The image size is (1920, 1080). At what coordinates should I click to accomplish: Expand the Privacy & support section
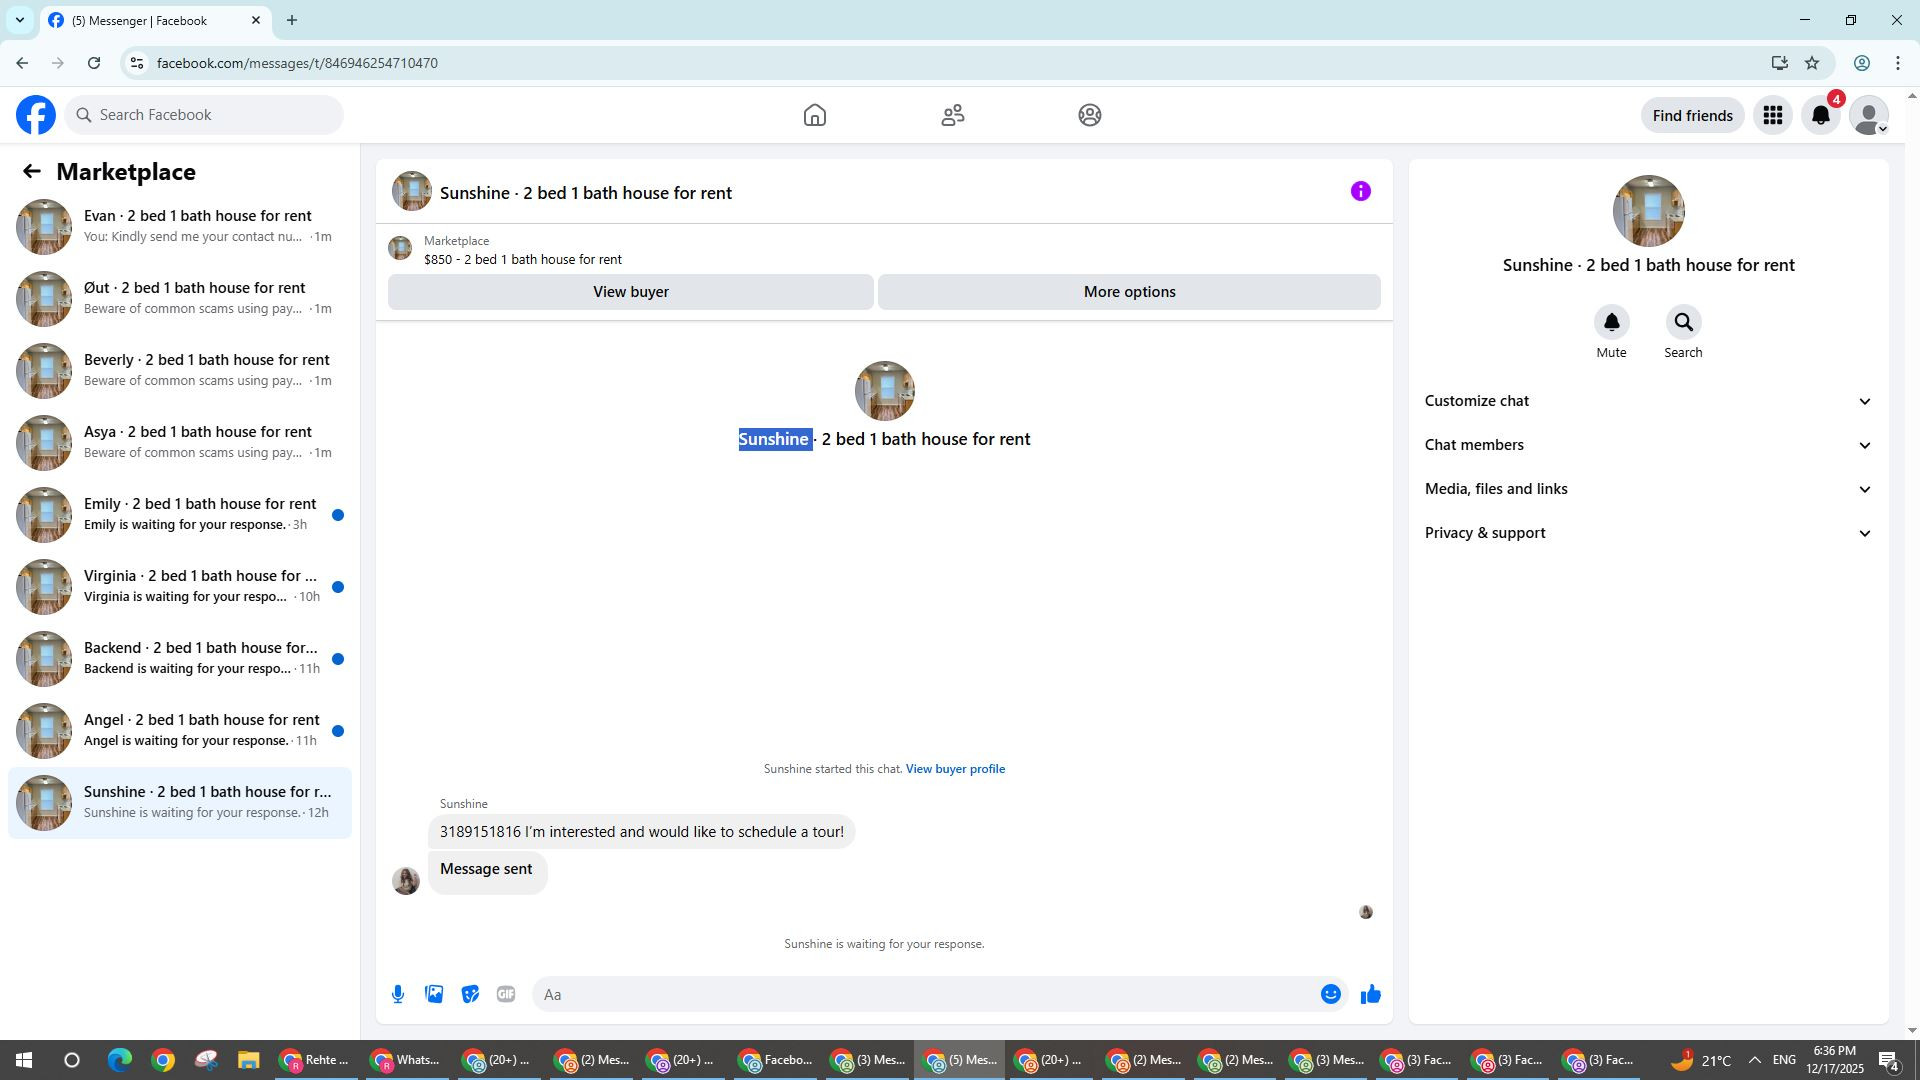click(1647, 533)
